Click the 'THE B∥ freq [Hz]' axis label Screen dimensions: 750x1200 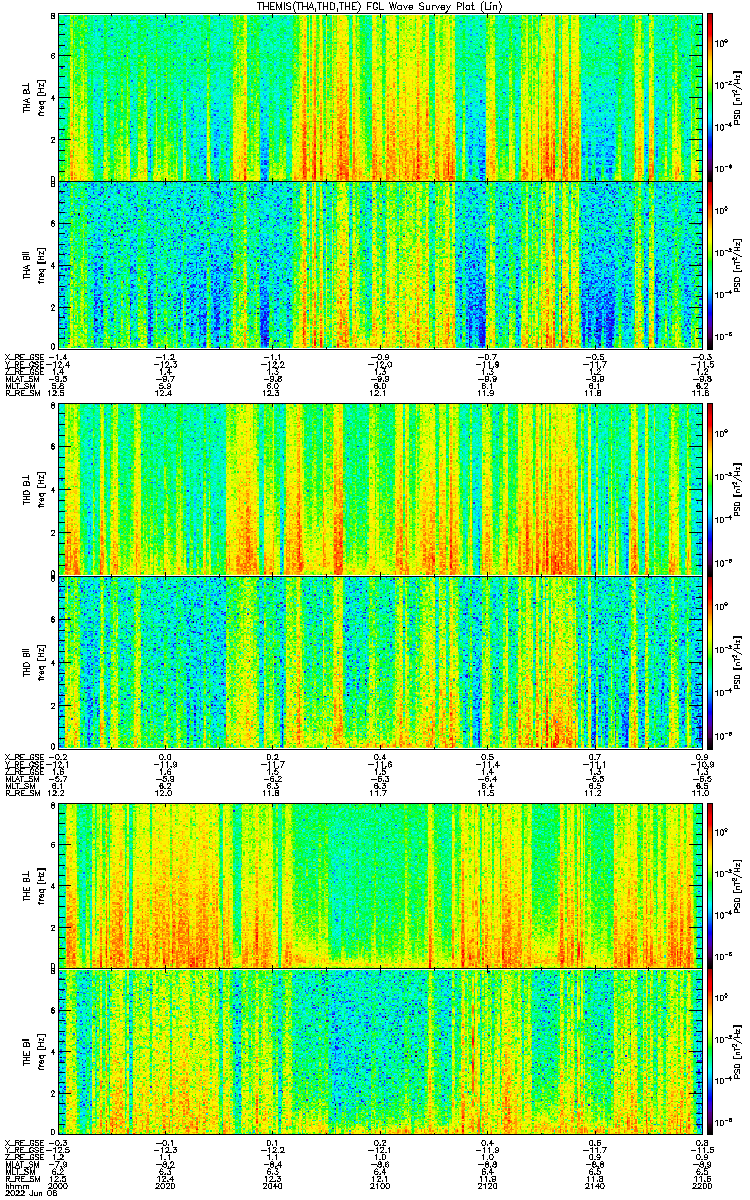point(34,1050)
